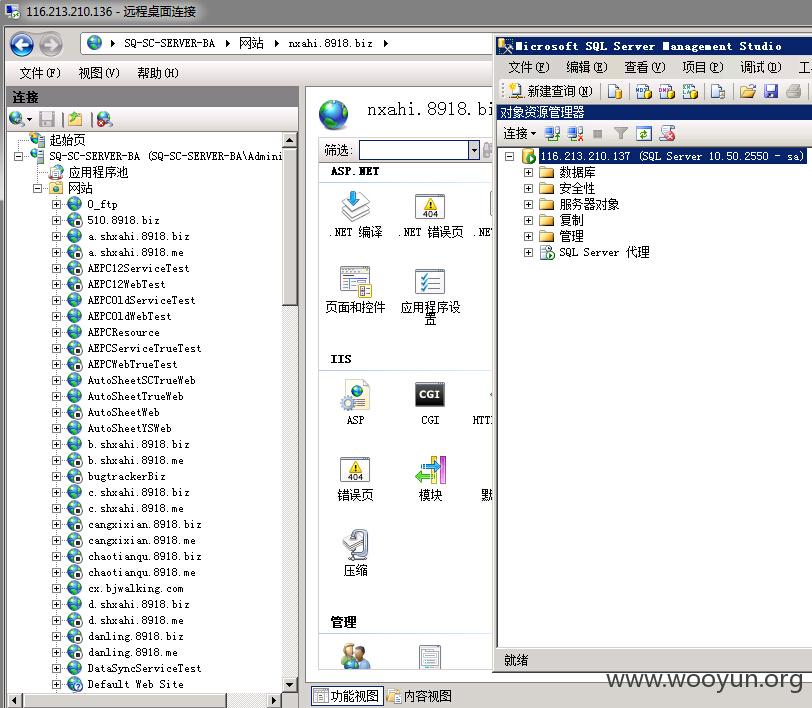Image resolution: width=812 pixels, height=708 pixels.
Task: Expand the 服务器对象 node
Action: click(x=528, y=204)
